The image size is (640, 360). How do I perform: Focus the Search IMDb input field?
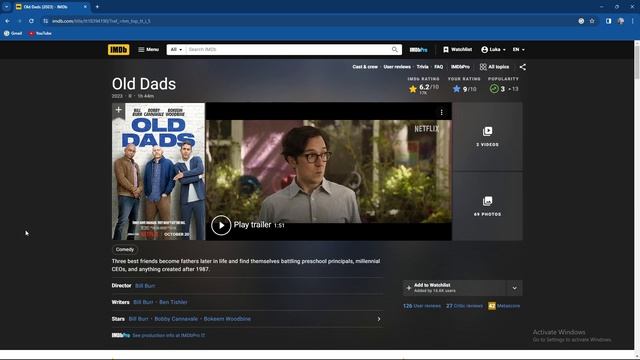[288, 49]
